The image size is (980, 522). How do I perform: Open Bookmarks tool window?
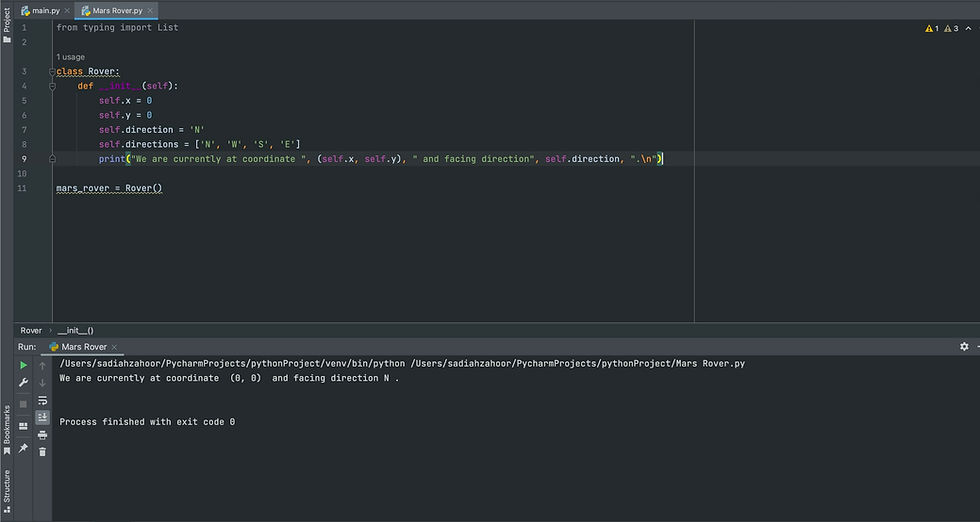coord(6,430)
